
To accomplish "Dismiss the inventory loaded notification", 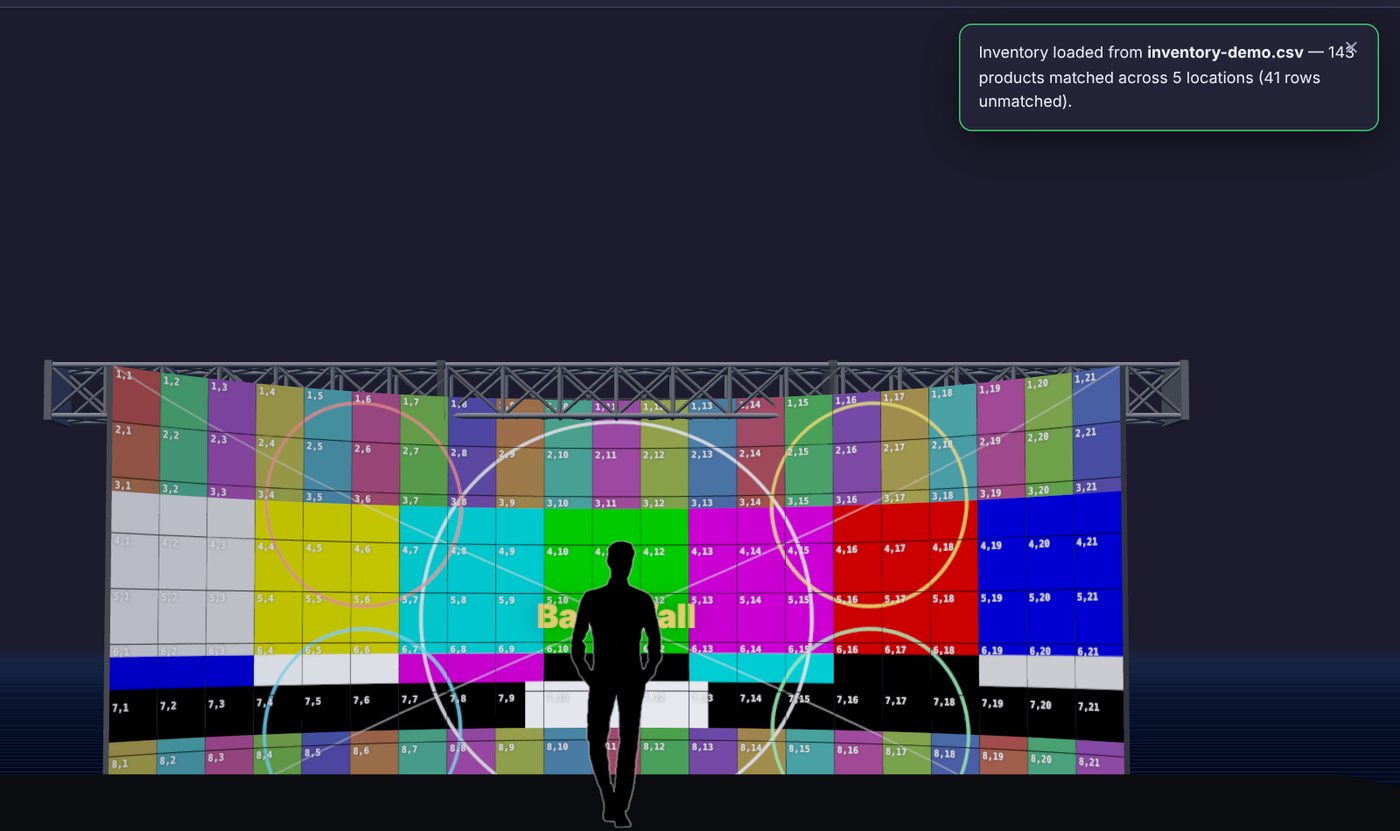I will pyautogui.click(x=1351, y=47).
